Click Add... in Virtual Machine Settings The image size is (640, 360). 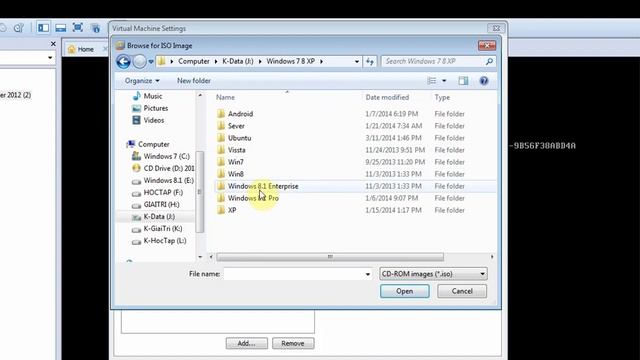click(x=247, y=343)
